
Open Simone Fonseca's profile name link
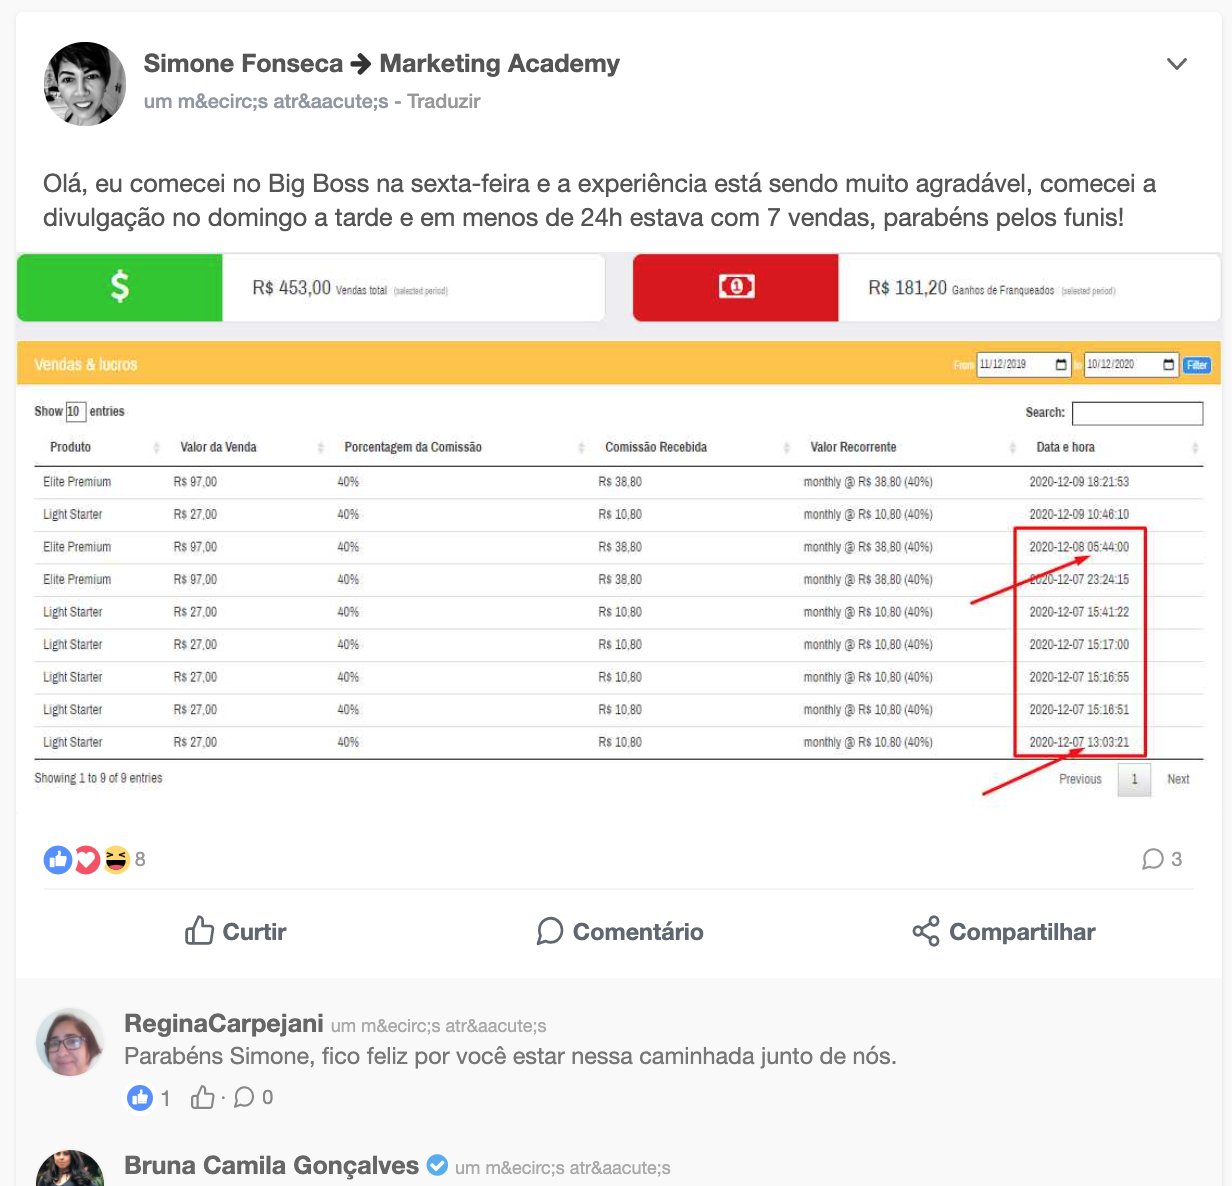coord(243,64)
